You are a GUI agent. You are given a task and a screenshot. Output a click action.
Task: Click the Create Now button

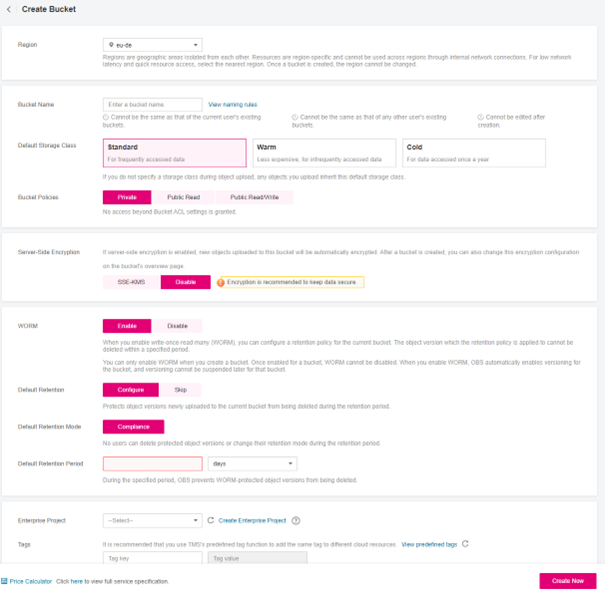567,581
